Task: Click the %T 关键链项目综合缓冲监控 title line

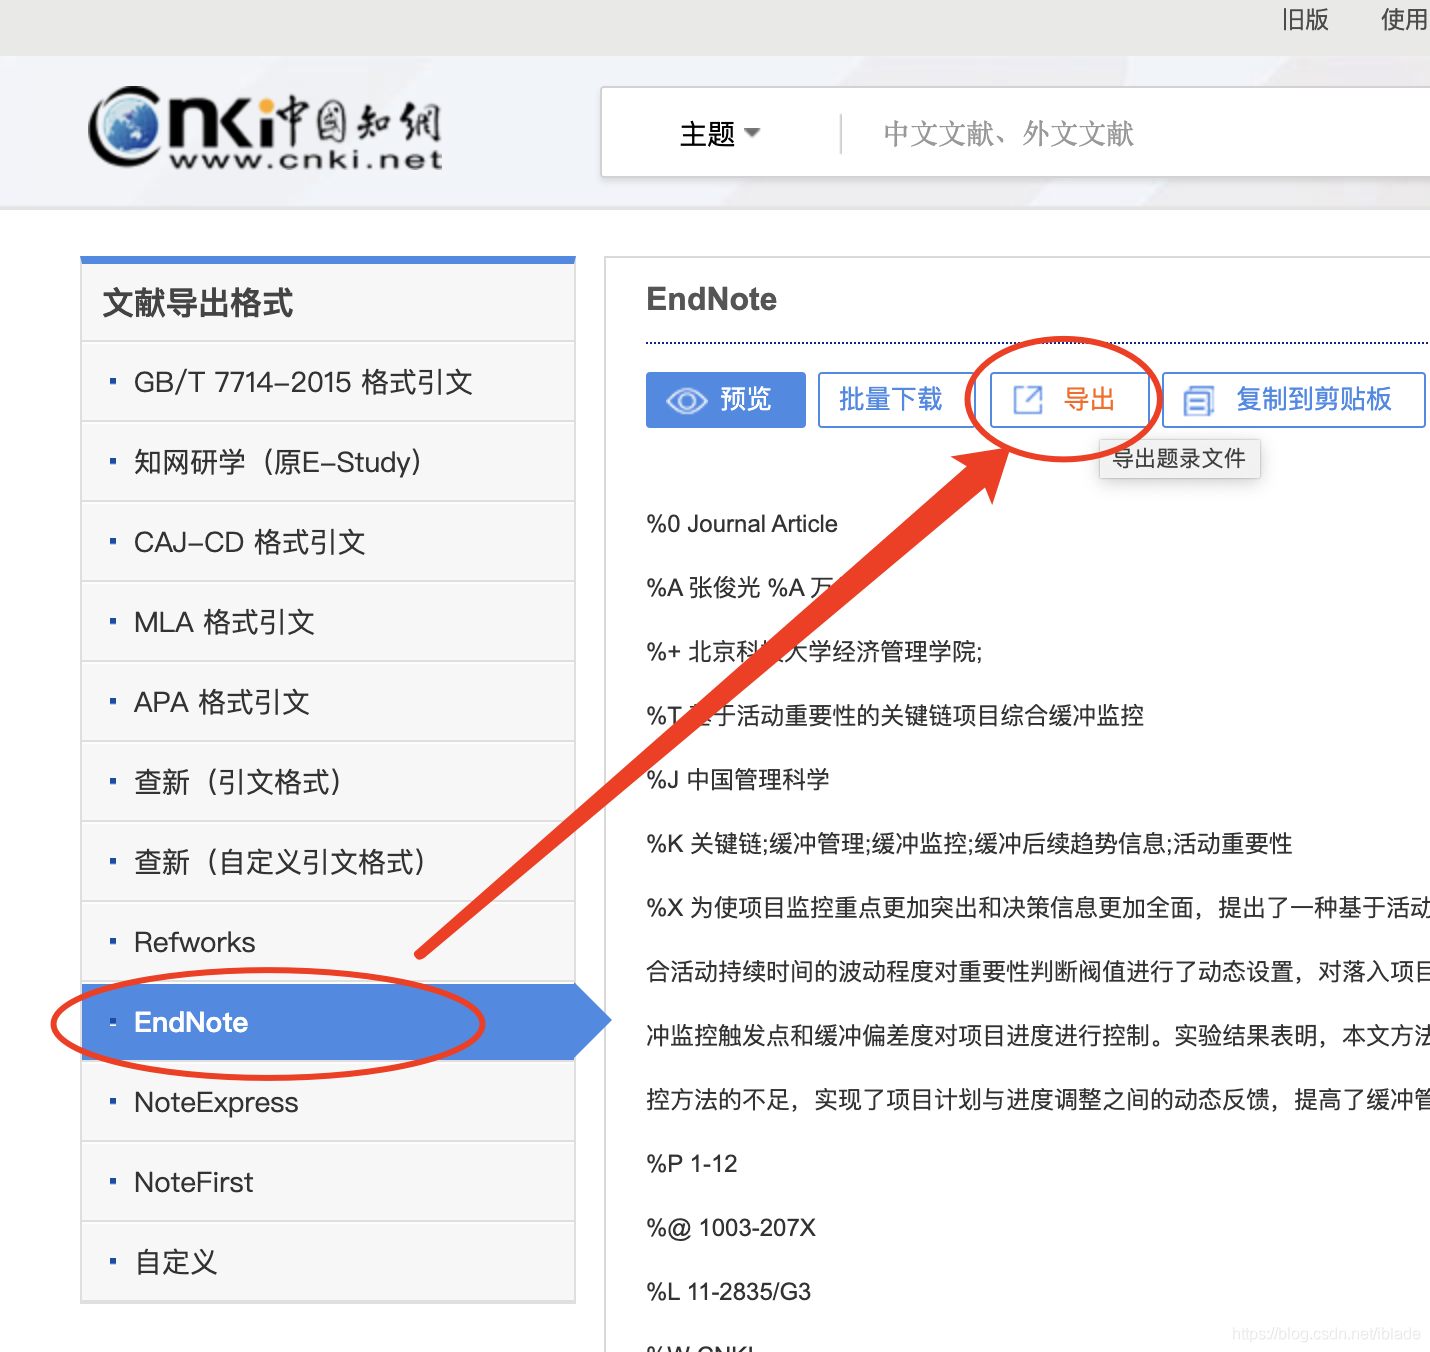Action: [895, 716]
